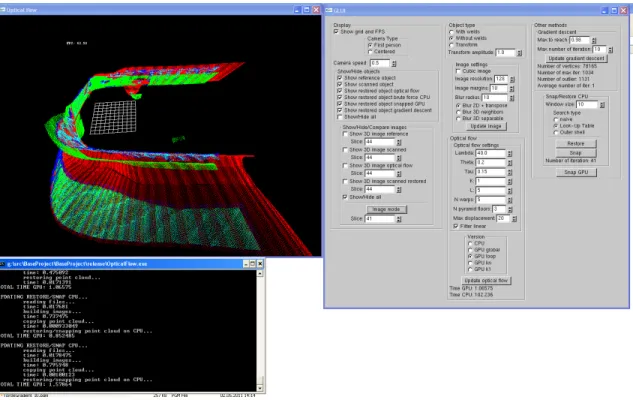Toggle Show restored object gradient descent
Image resolution: width=633 pixels, height=400 pixels.
point(340,110)
